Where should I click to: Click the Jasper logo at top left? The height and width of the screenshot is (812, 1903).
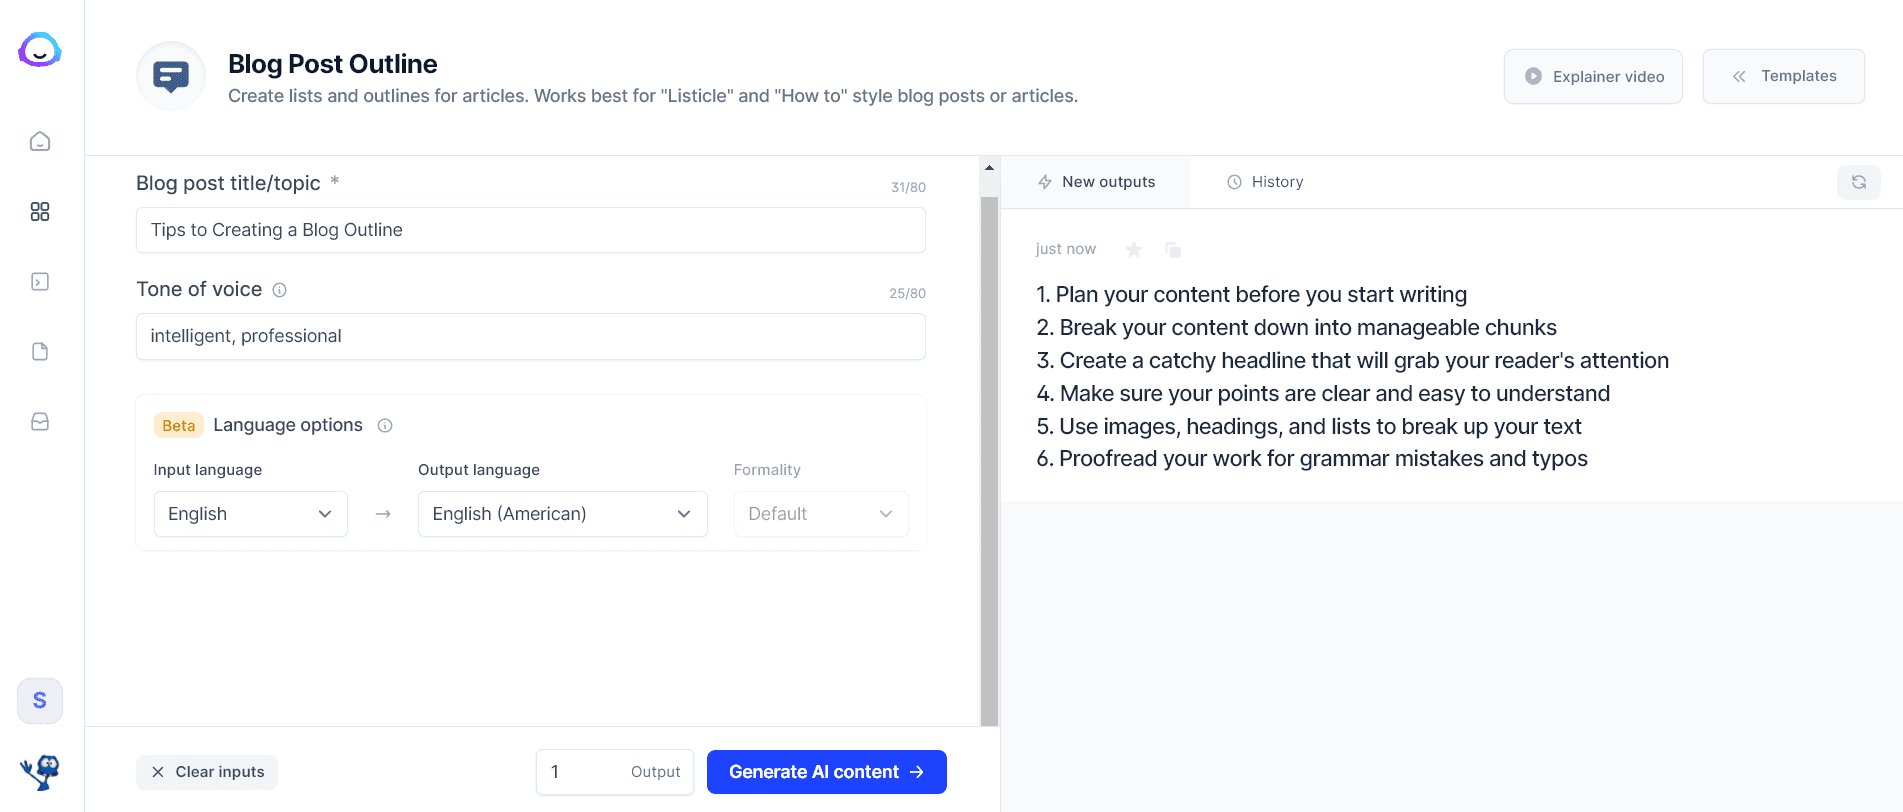(x=40, y=50)
